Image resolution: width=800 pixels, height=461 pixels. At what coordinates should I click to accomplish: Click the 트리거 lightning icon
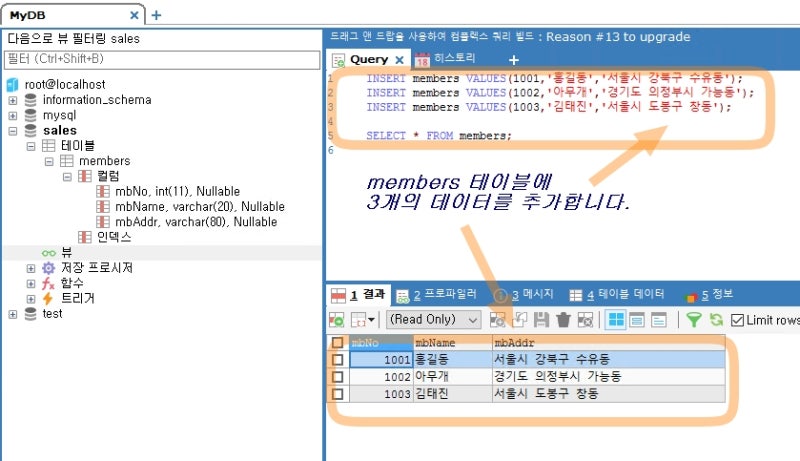(x=48, y=299)
